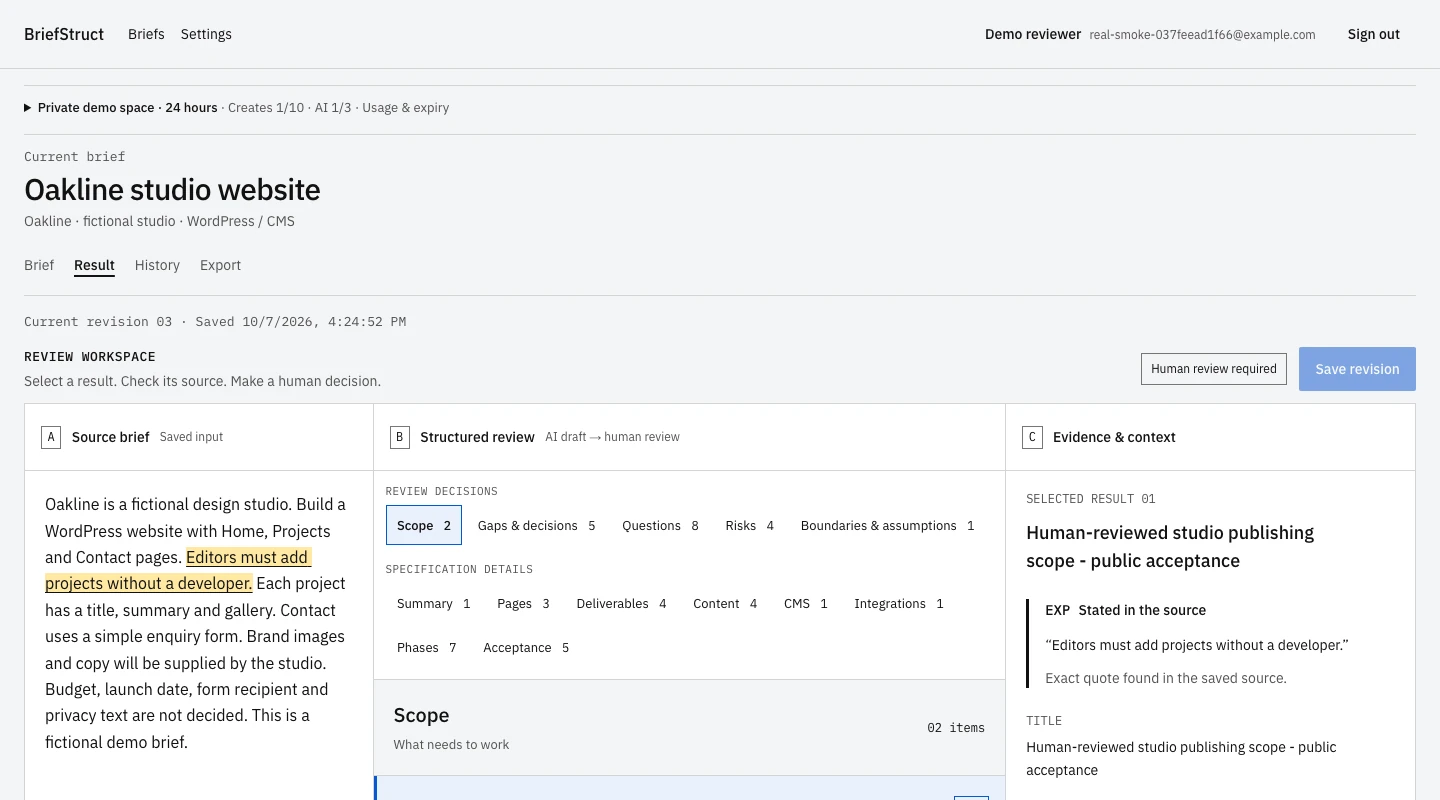The width and height of the screenshot is (1440, 800).
Task: Open the Deliverables 4 specification detail
Action: pos(621,603)
